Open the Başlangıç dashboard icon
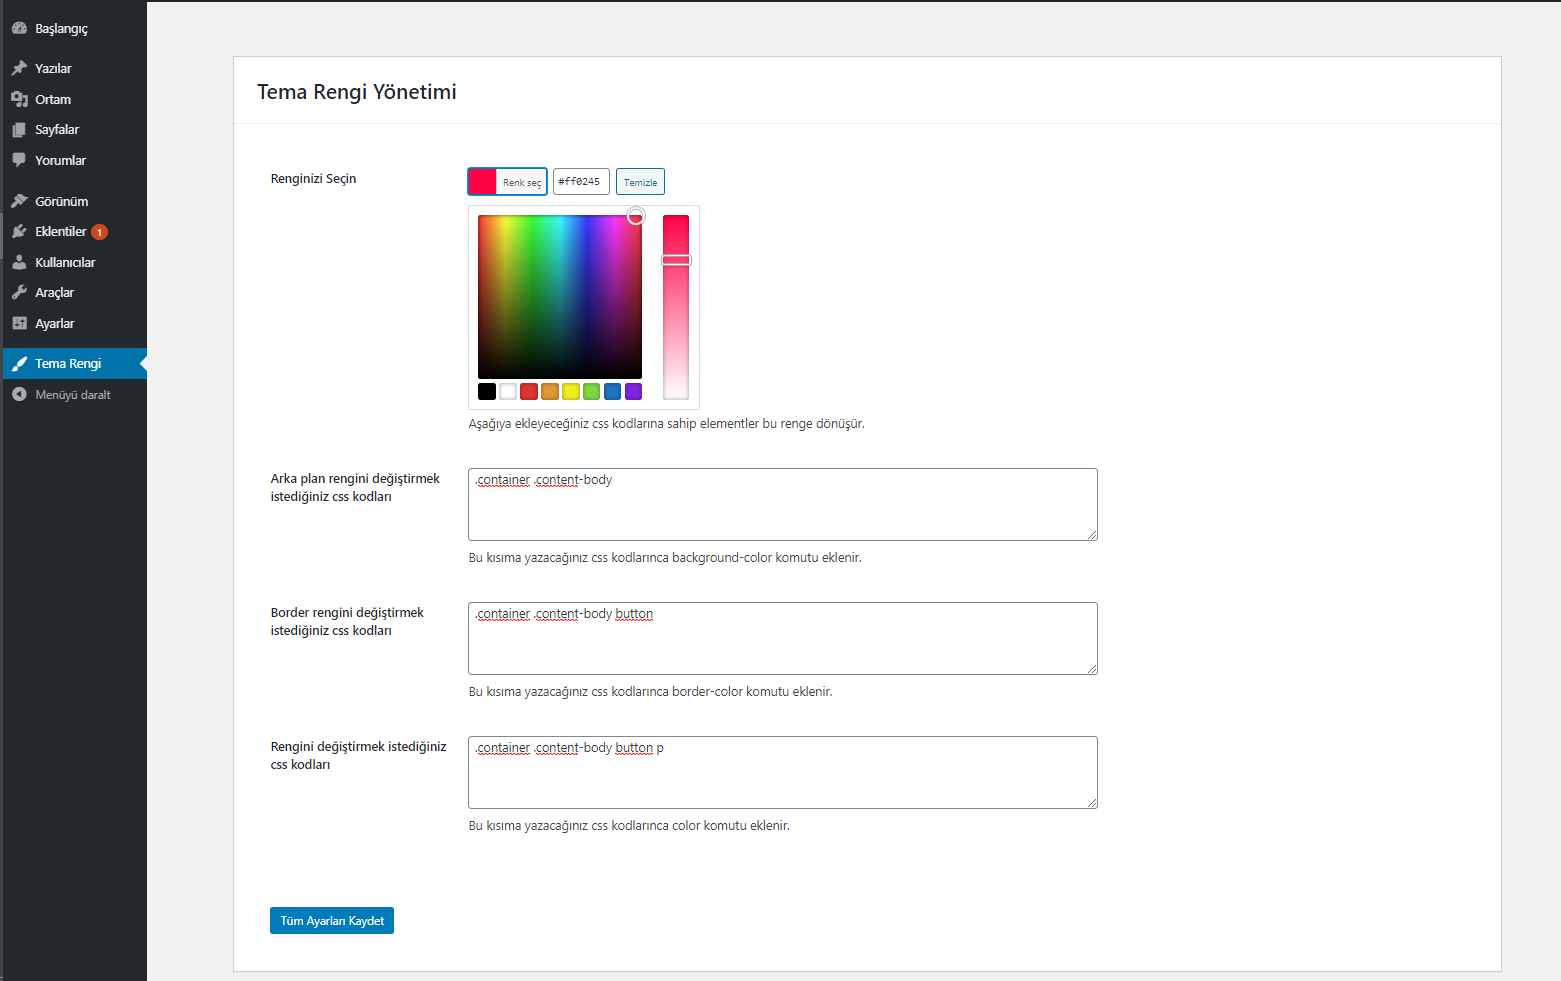Image resolution: width=1561 pixels, height=981 pixels. pyautogui.click(x=19, y=28)
